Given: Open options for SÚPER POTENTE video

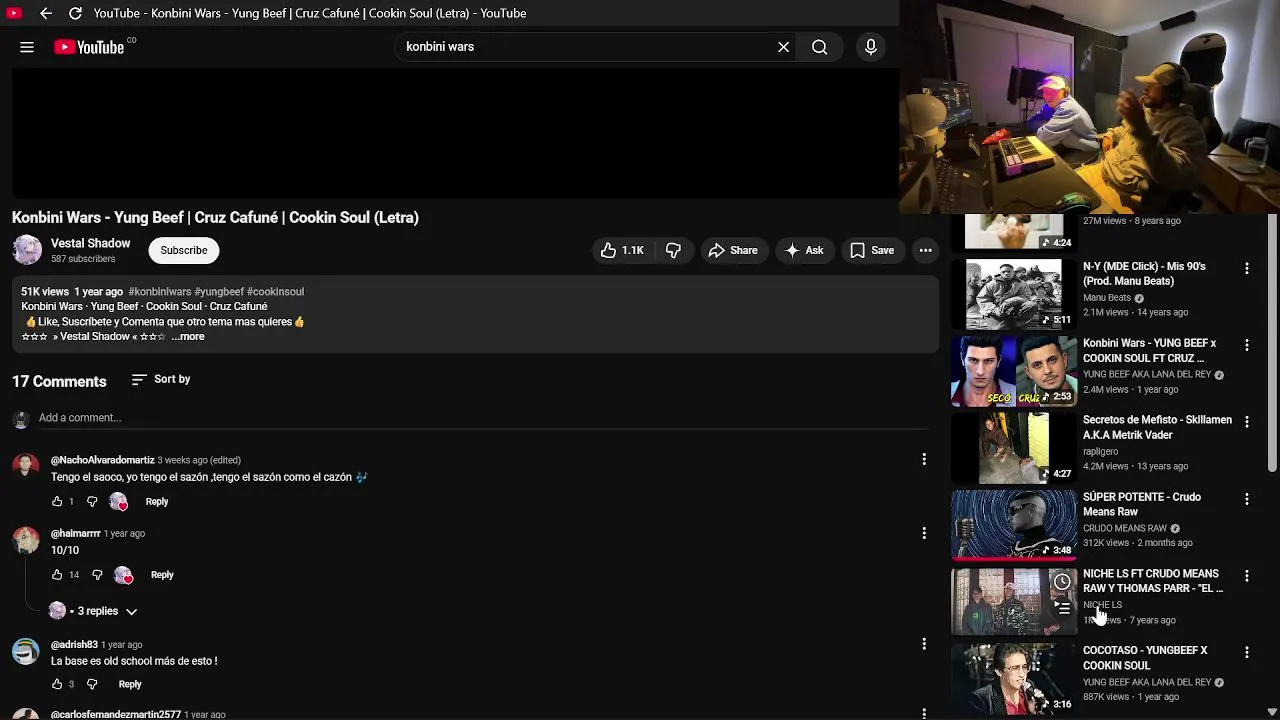Looking at the screenshot, I should [1247, 499].
